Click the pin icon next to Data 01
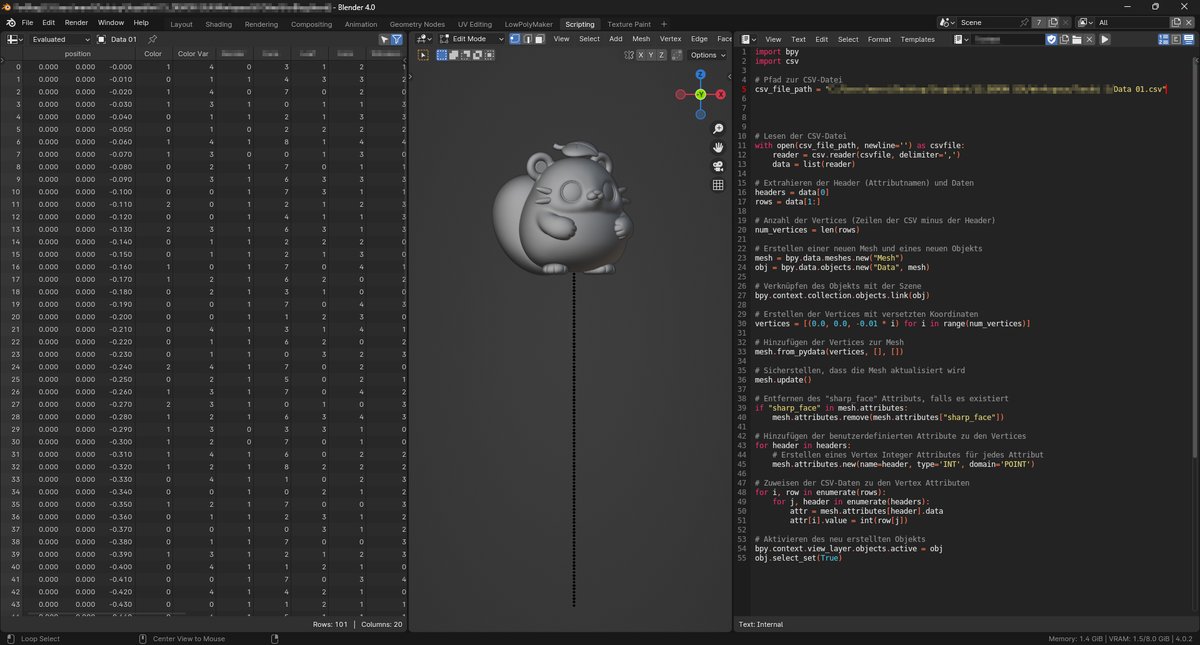The height and width of the screenshot is (645, 1200). click(152, 39)
